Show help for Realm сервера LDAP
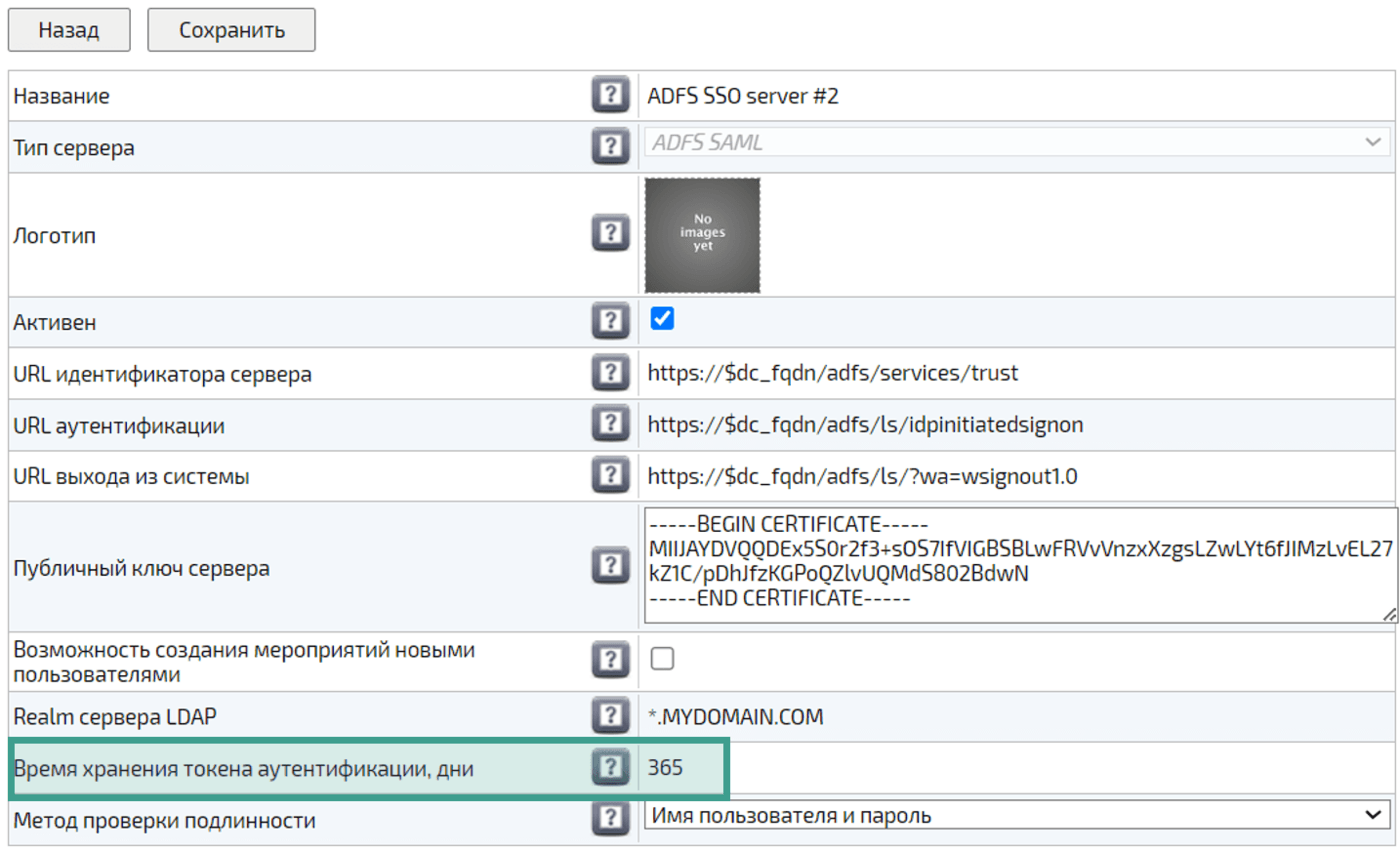The height and width of the screenshot is (850, 1400). (x=609, y=716)
